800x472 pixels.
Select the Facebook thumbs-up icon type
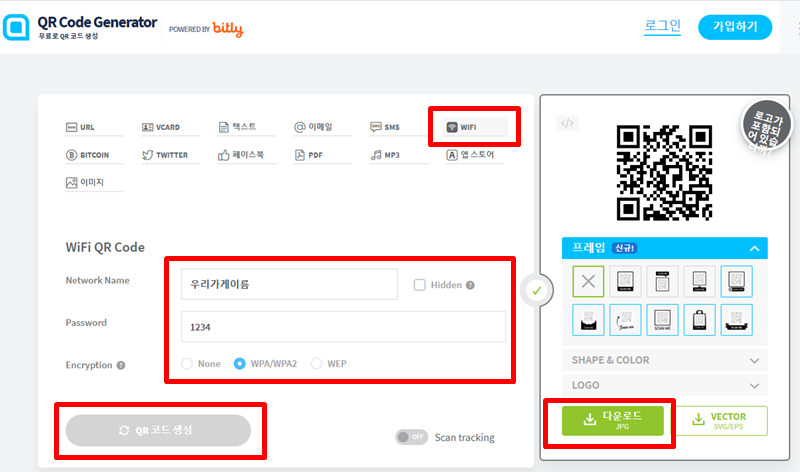coord(223,155)
